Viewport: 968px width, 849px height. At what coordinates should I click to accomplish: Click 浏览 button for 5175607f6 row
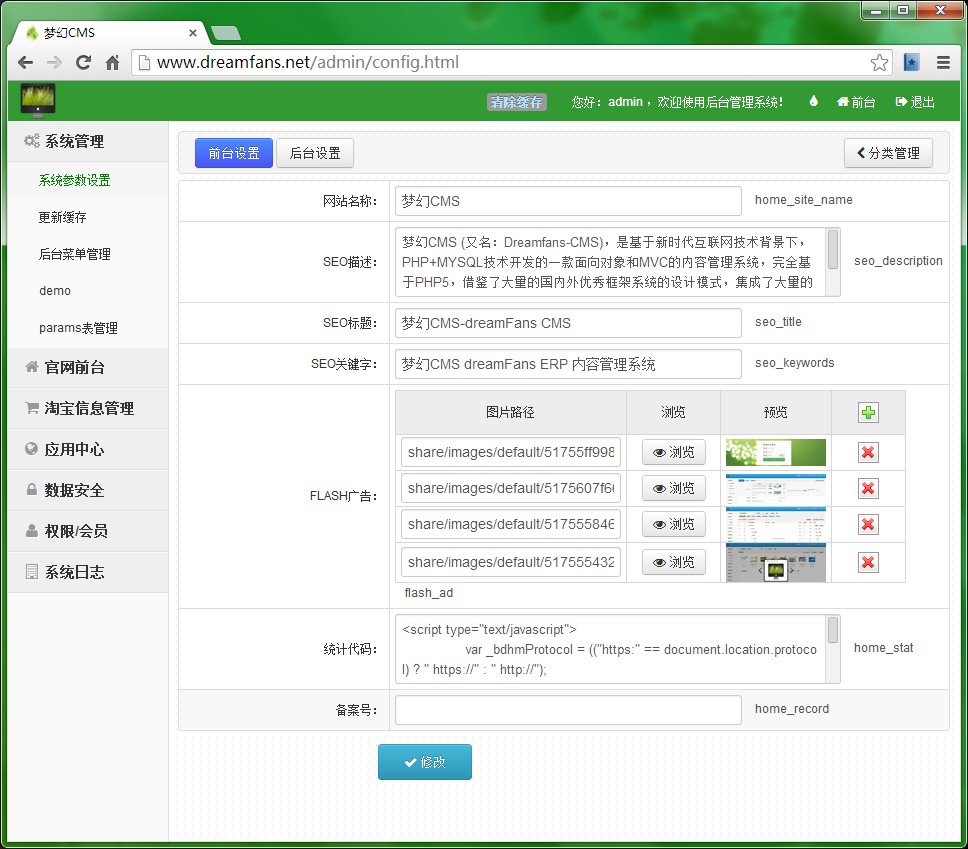674,488
